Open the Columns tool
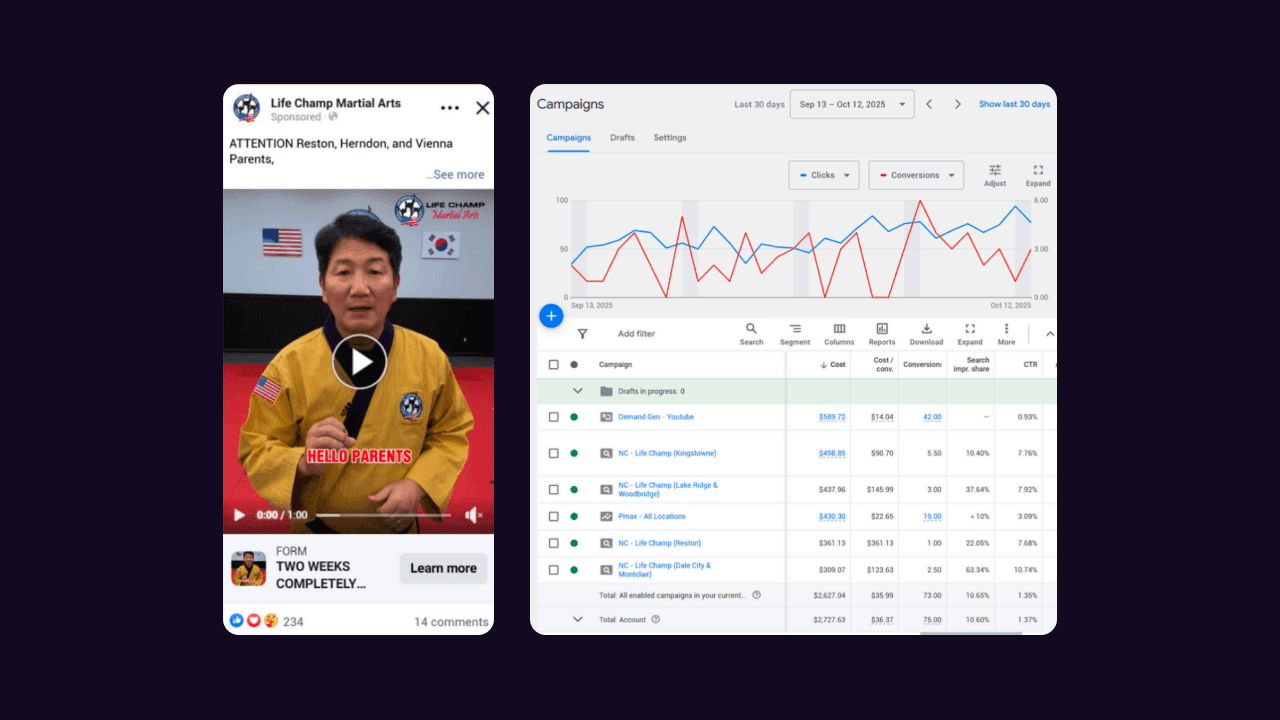The height and width of the screenshot is (720, 1280). coord(839,334)
